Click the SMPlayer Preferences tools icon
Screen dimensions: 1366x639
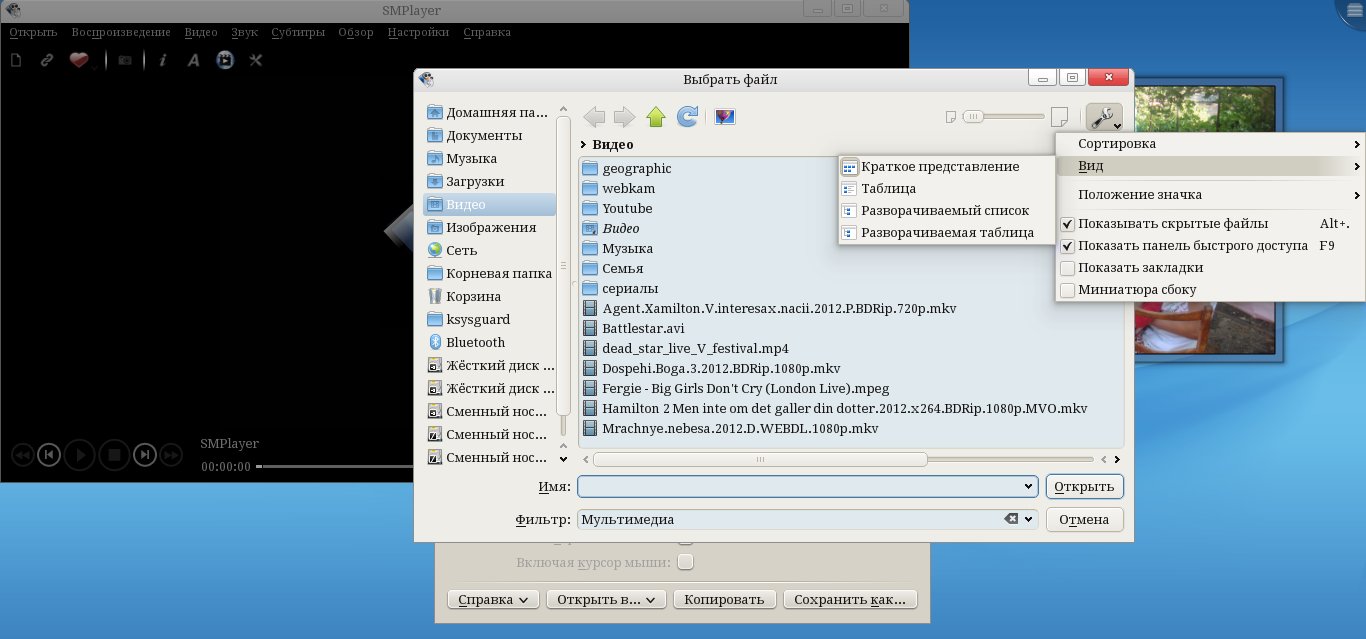[256, 60]
